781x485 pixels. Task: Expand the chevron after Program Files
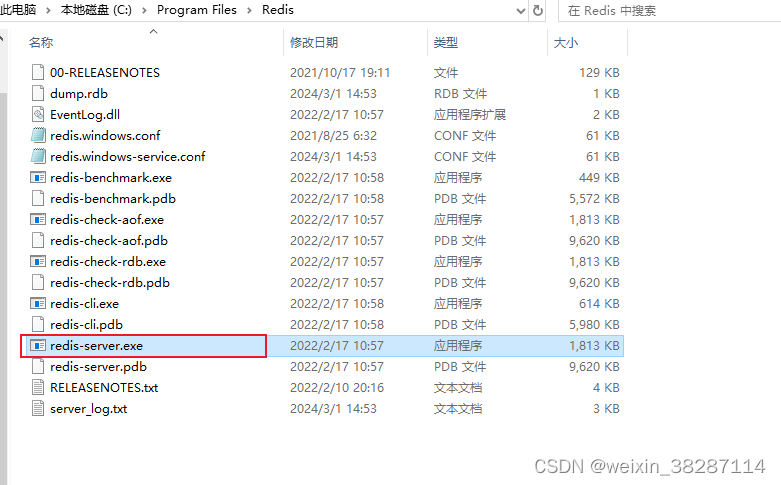coord(250,10)
